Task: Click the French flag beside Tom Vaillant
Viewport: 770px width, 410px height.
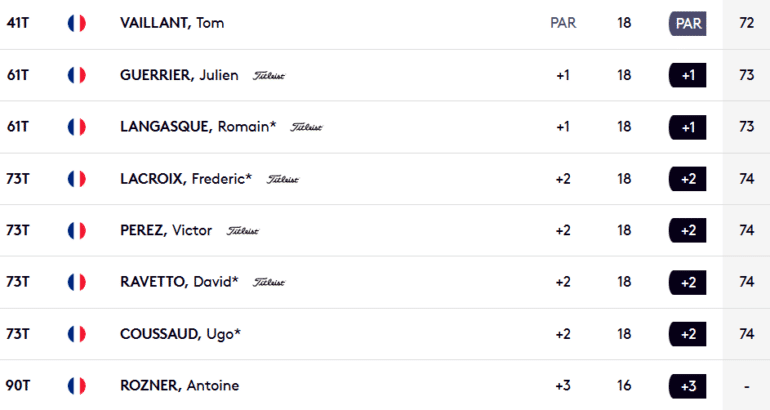Action: tap(77, 23)
